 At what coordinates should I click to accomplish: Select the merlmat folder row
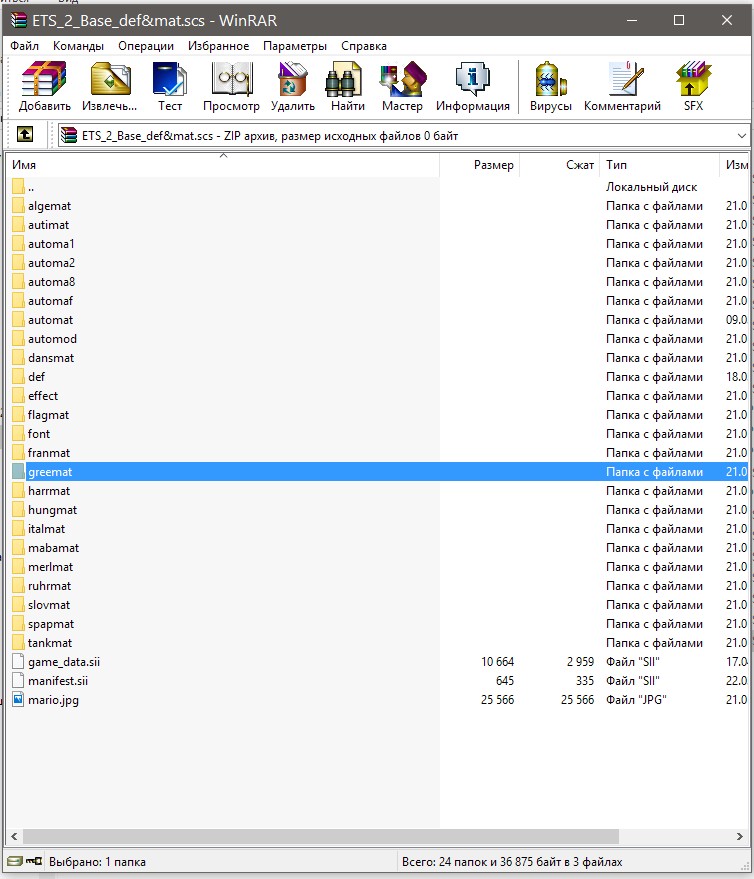click(378, 567)
